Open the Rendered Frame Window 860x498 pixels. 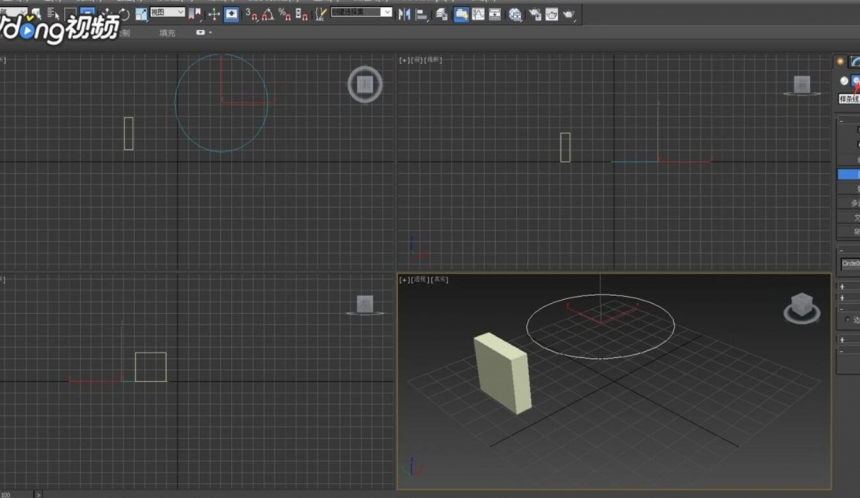(552, 15)
